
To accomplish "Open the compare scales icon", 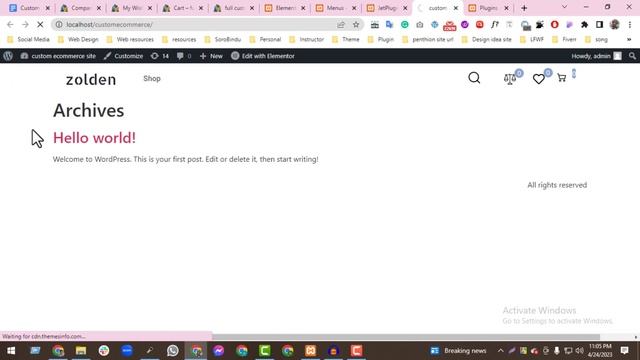I will coord(509,78).
